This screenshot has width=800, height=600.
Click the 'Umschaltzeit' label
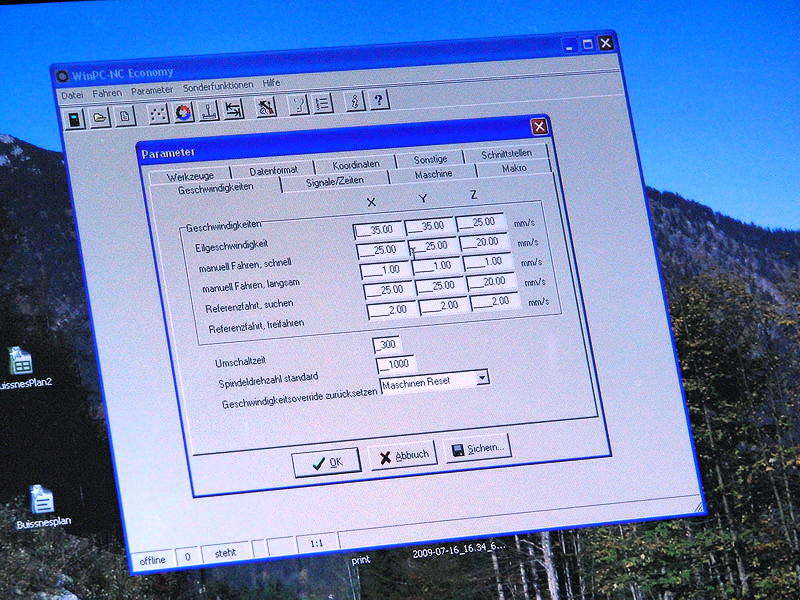[240, 362]
